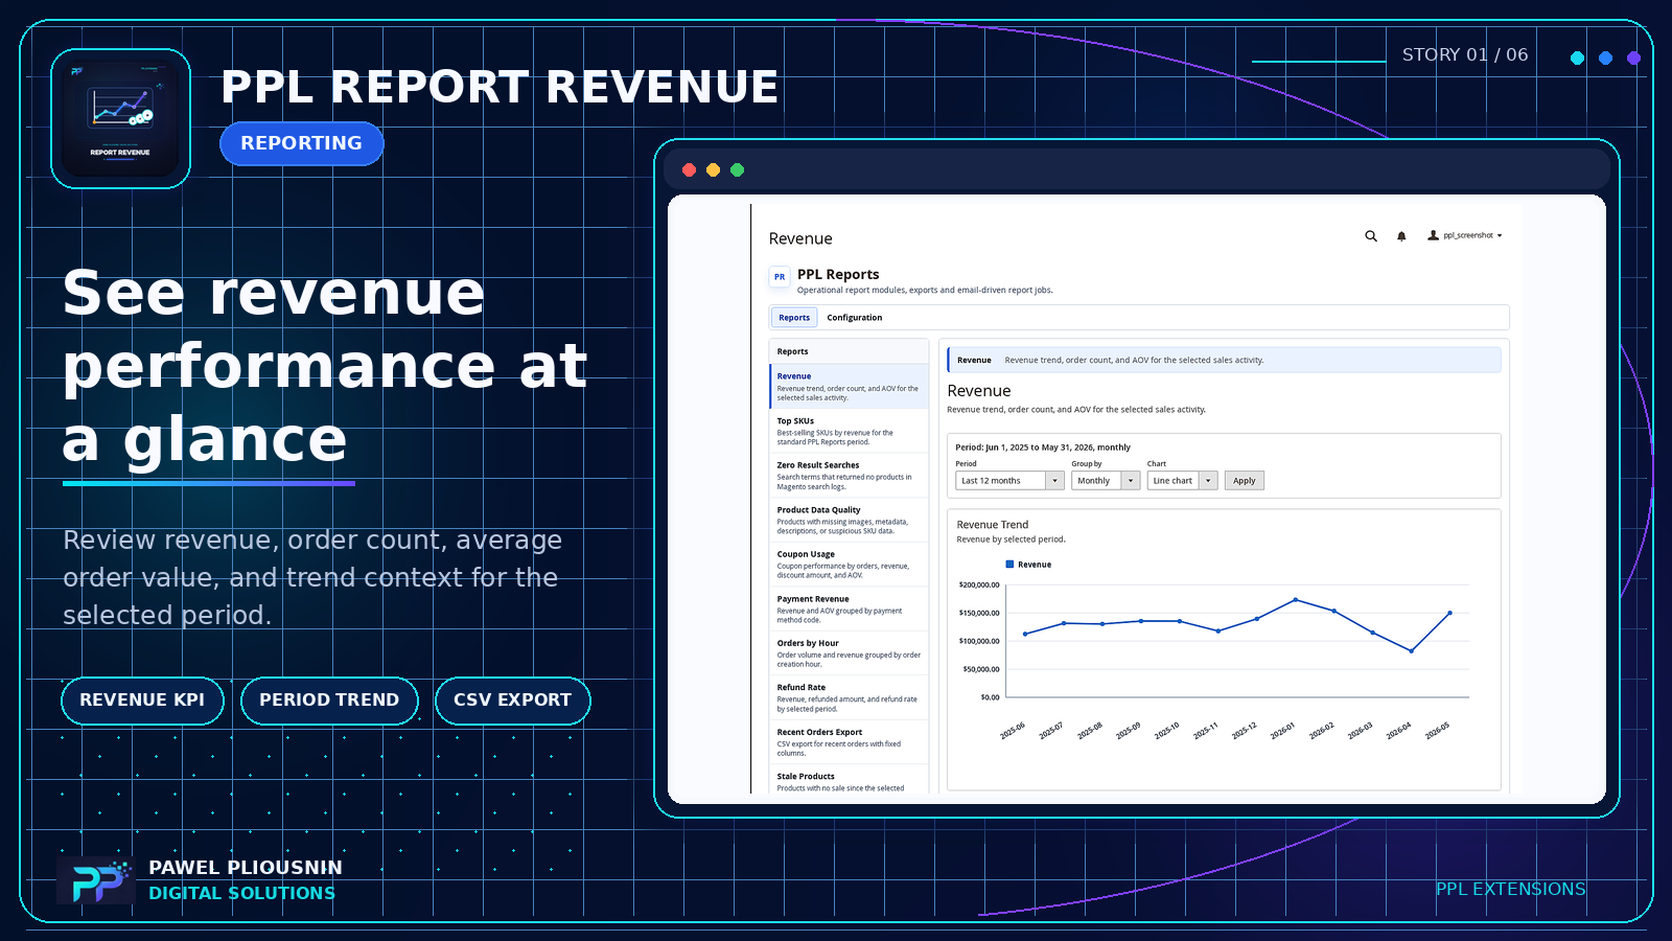
Task: Open the ppl_screenshot user account menu
Action: click(x=1465, y=236)
